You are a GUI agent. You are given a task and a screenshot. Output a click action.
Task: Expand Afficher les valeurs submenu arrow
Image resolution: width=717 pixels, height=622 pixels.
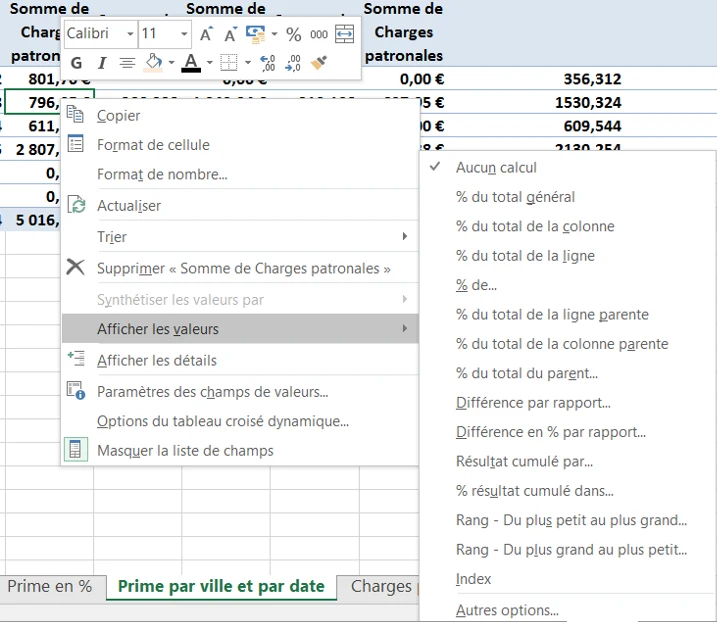[404, 328]
